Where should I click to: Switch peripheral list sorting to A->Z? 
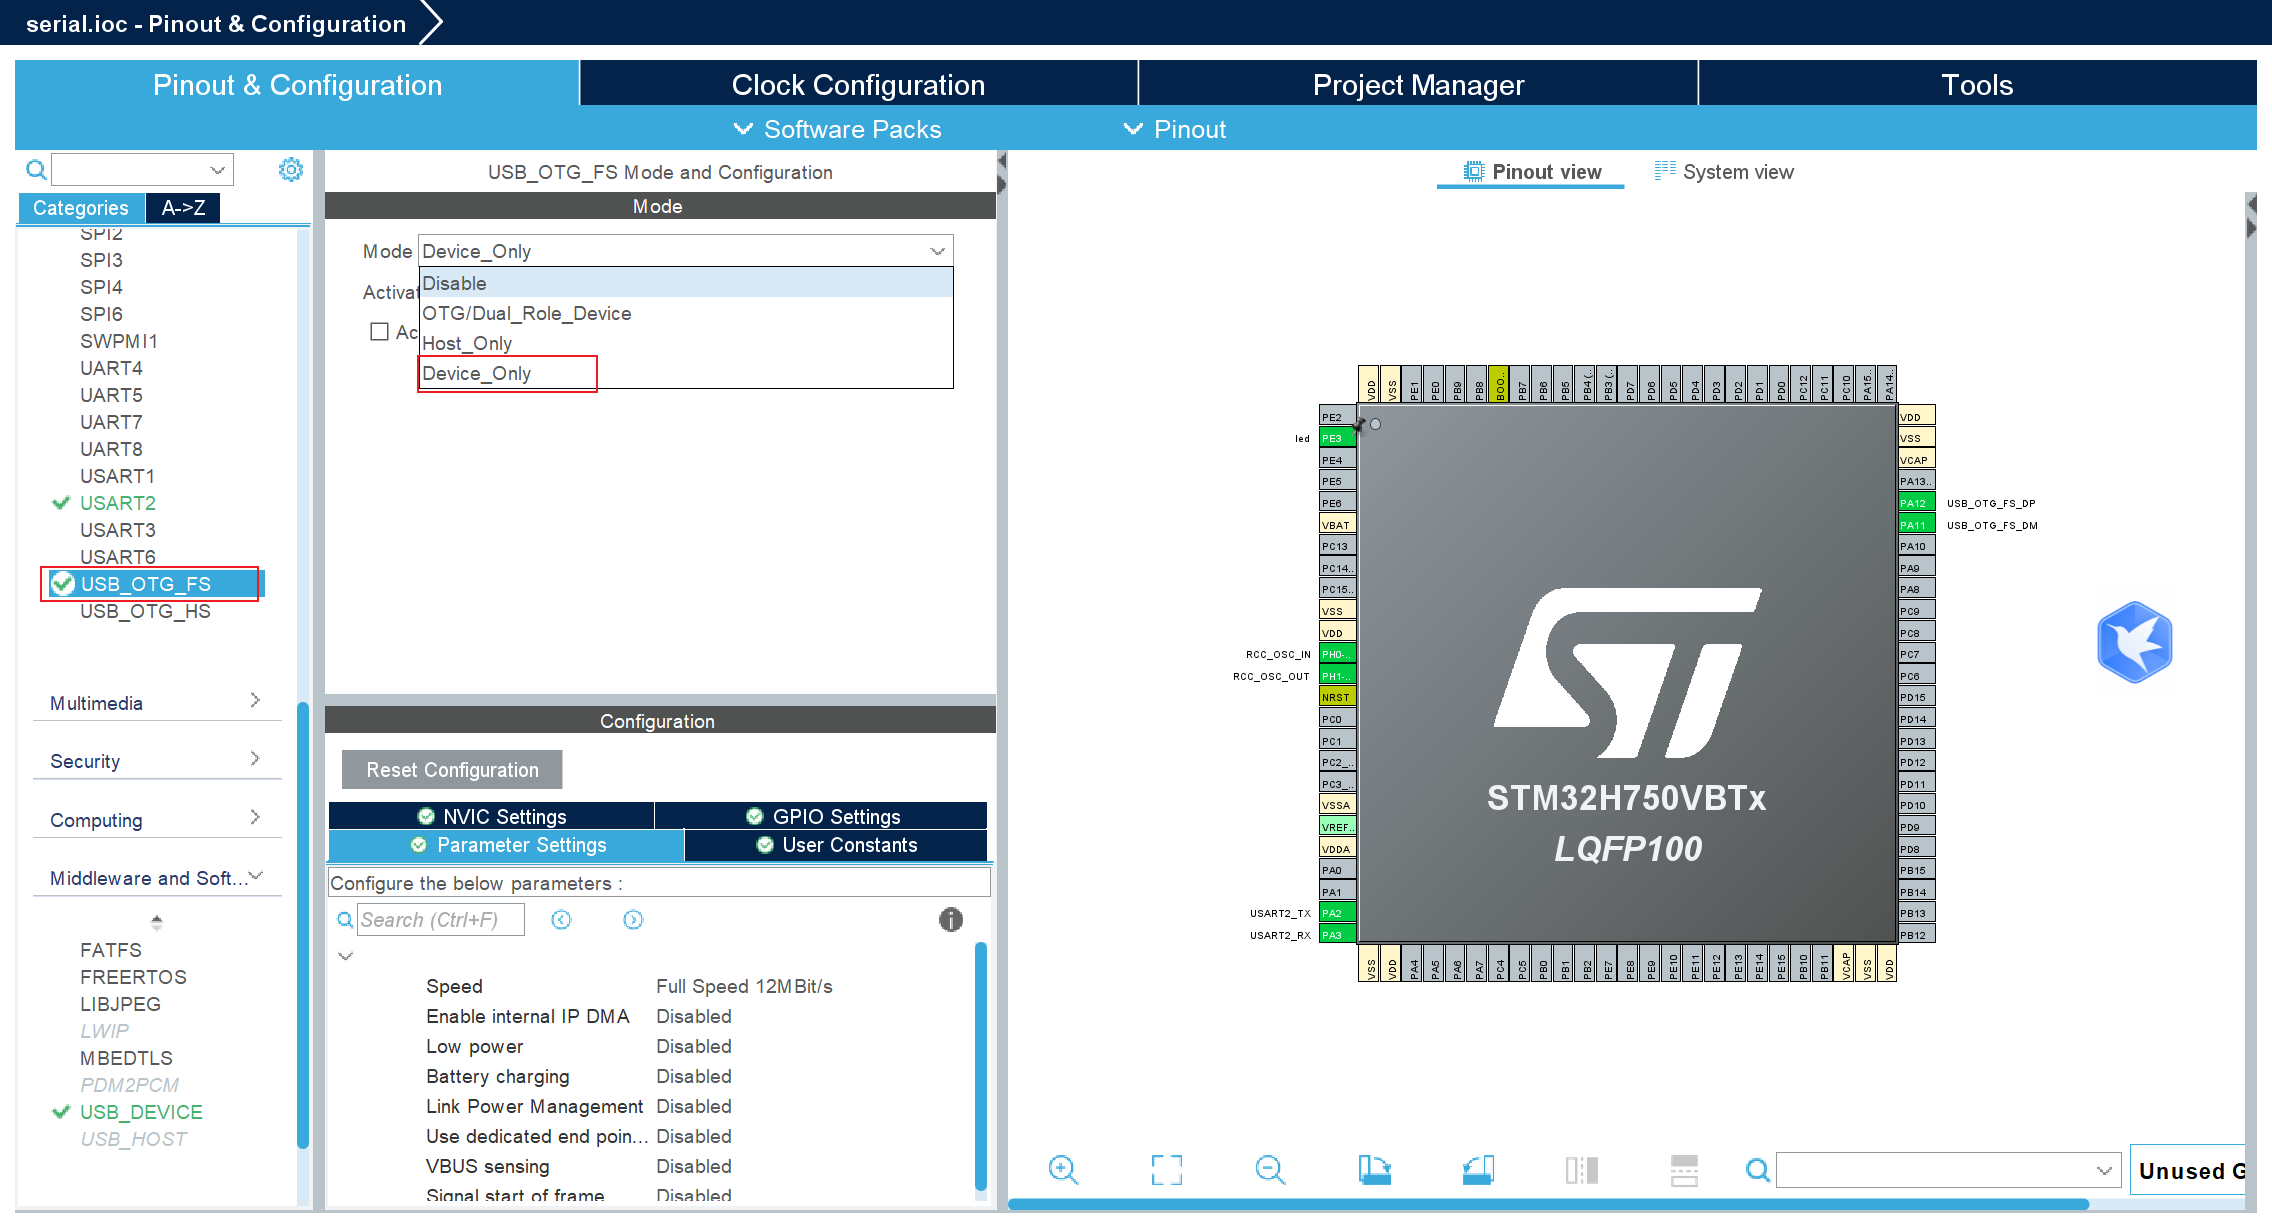(x=183, y=207)
